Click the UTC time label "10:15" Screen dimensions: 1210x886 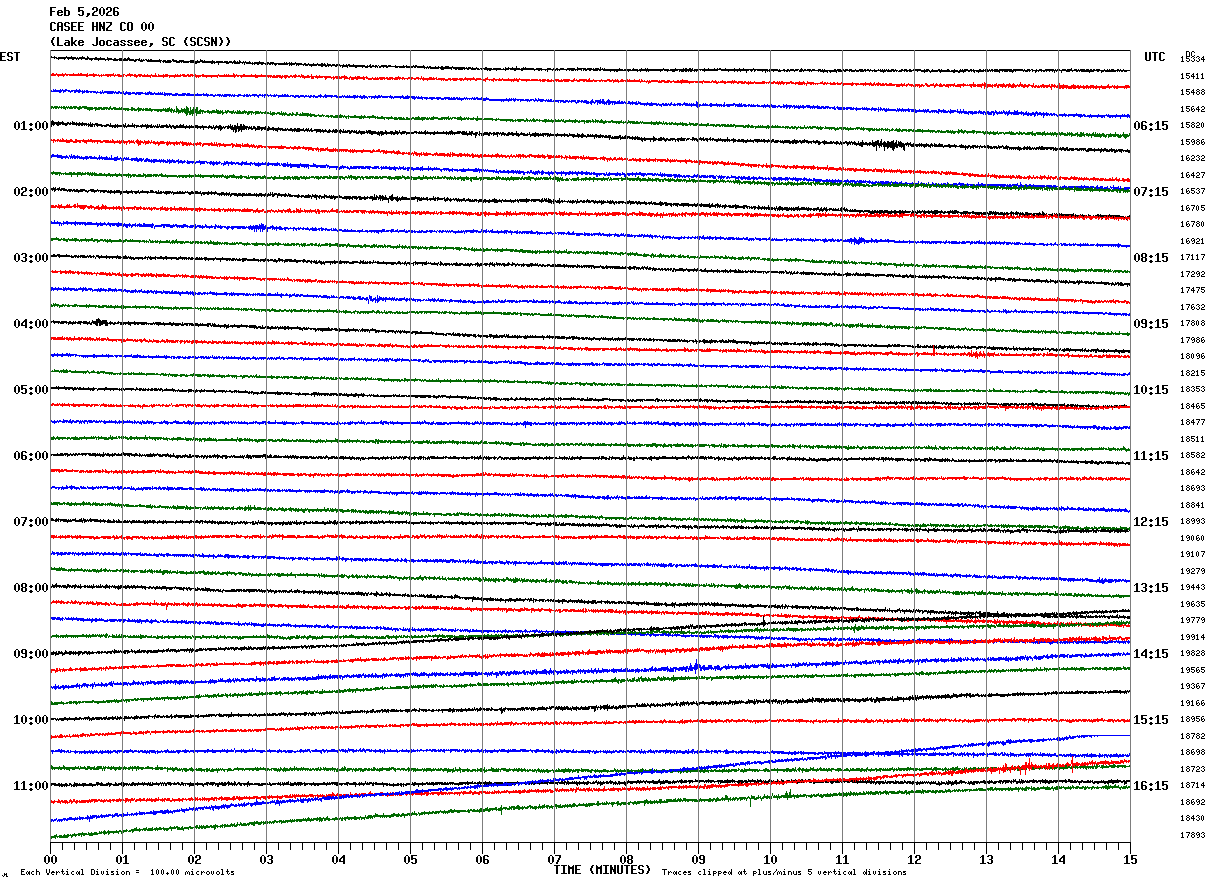1151,390
